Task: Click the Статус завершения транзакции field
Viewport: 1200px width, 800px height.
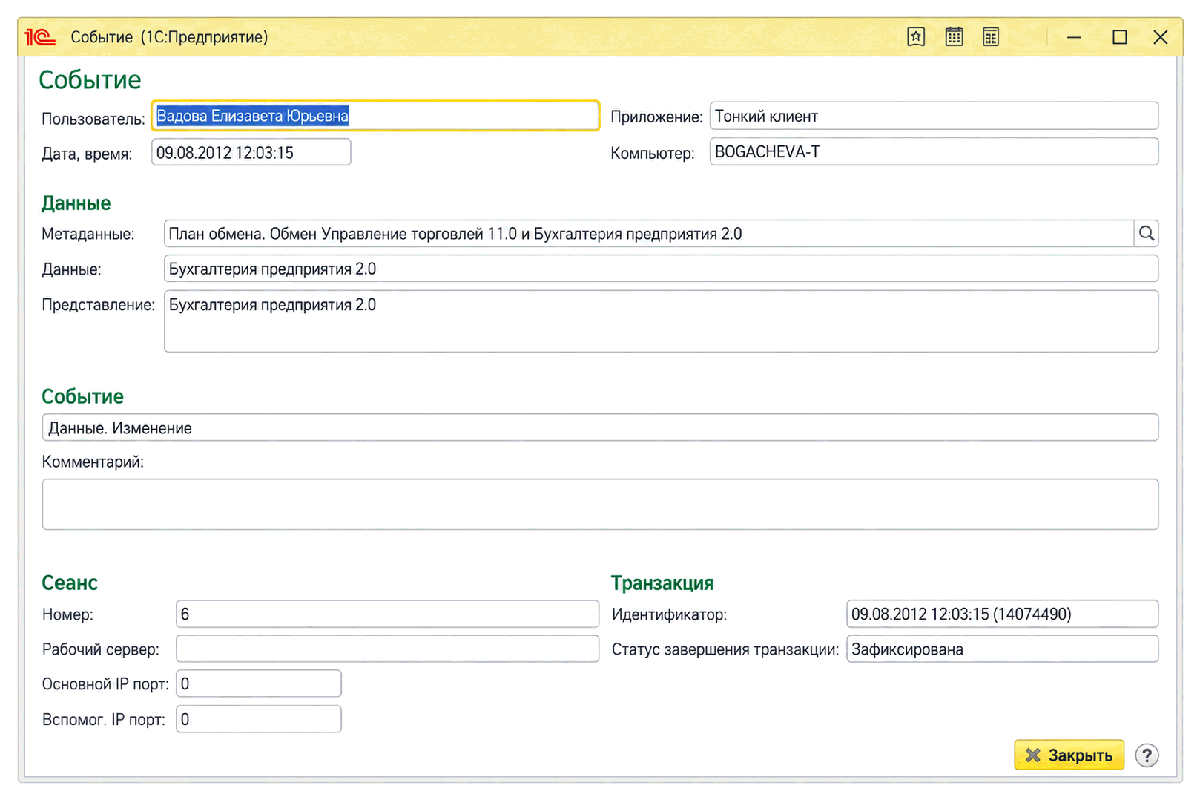Action: (x=1002, y=649)
